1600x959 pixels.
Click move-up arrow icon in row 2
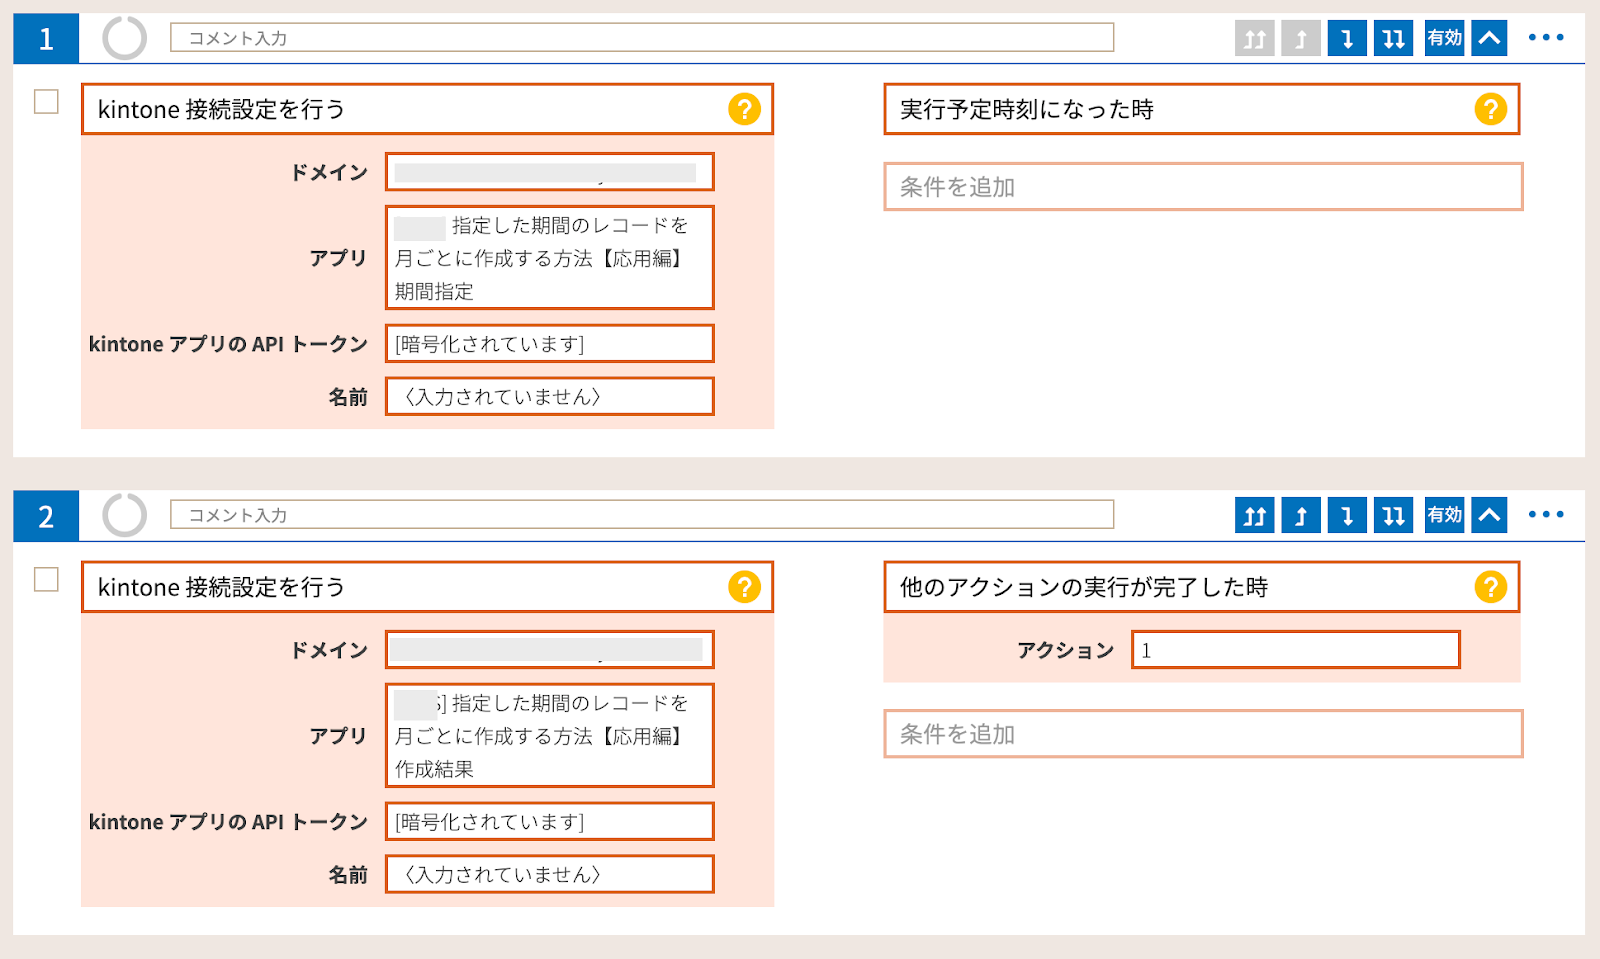point(1301,515)
